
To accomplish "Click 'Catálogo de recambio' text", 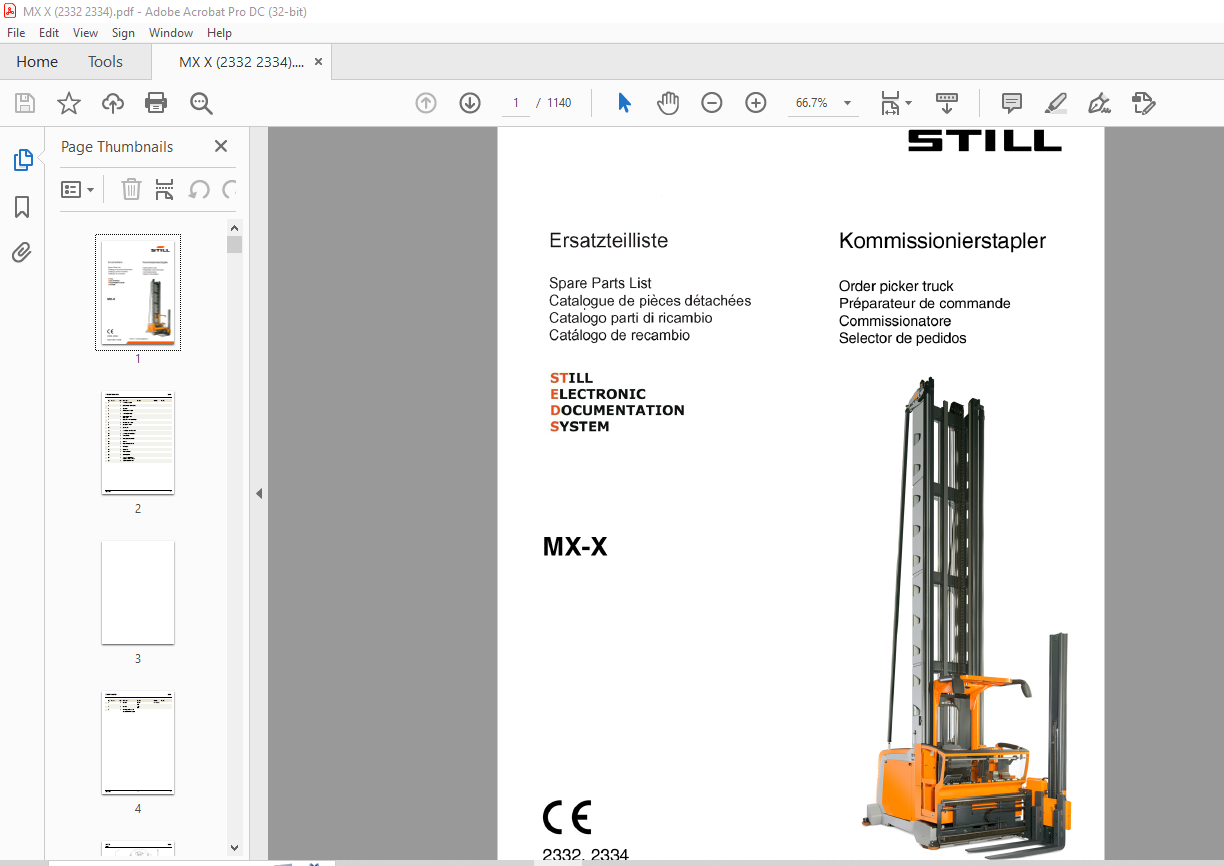I will [x=619, y=336].
